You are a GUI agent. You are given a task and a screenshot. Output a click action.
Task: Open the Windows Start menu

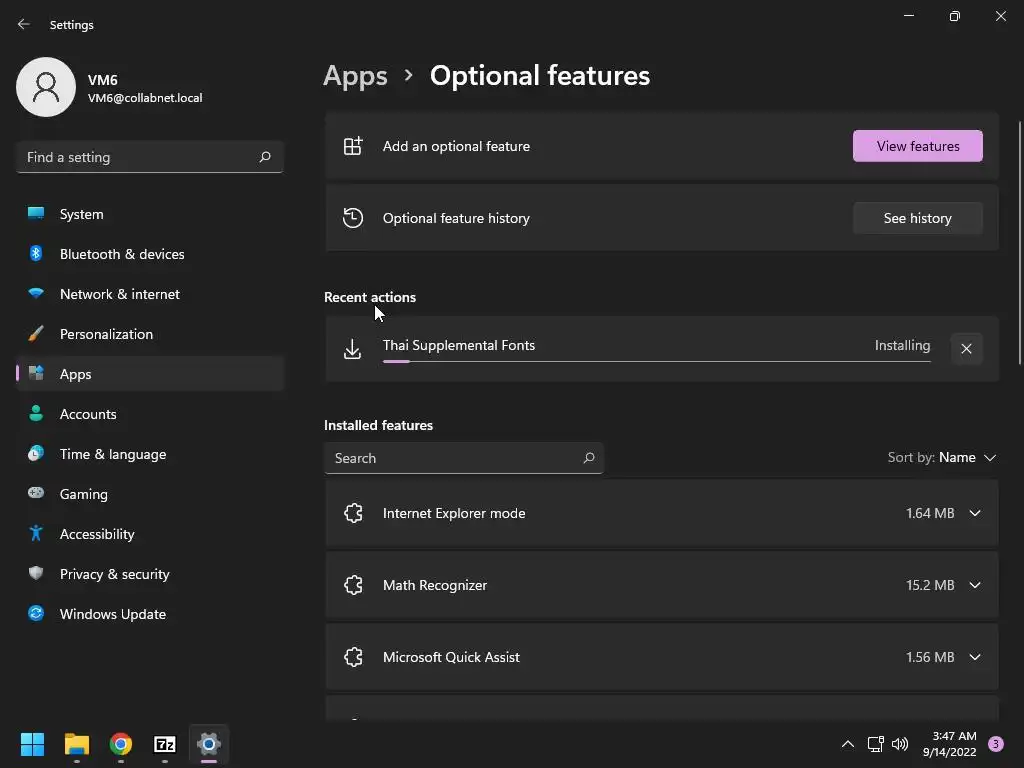[x=33, y=744]
